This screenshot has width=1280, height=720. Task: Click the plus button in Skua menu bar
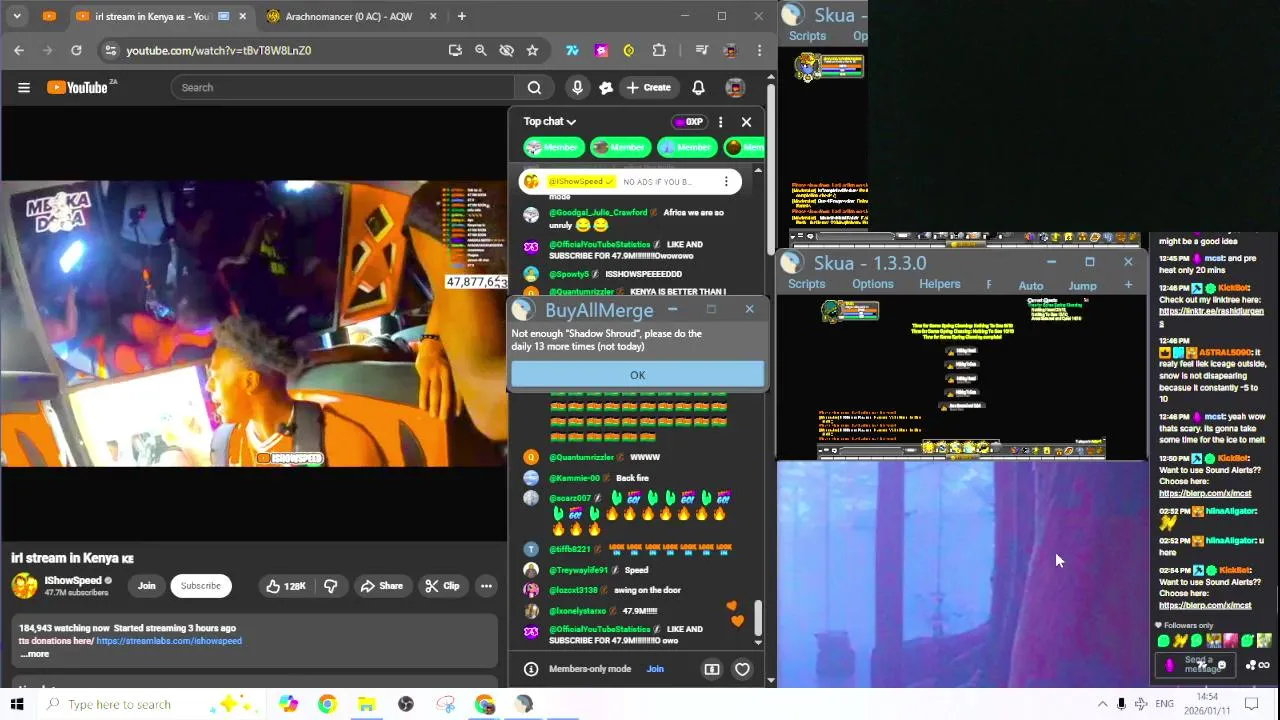pyautogui.click(x=1128, y=285)
